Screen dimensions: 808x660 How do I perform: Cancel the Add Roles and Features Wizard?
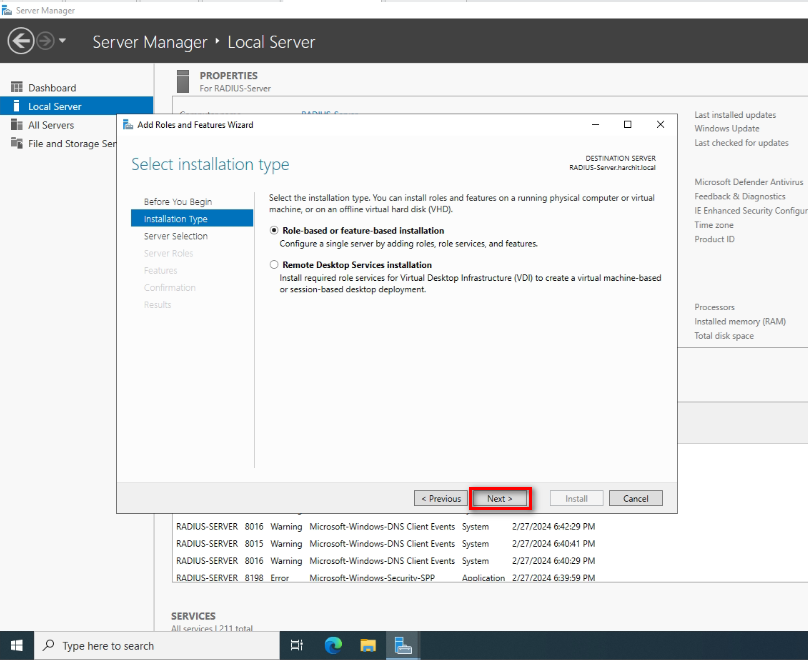pyautogui.click(x=636, y=498)
